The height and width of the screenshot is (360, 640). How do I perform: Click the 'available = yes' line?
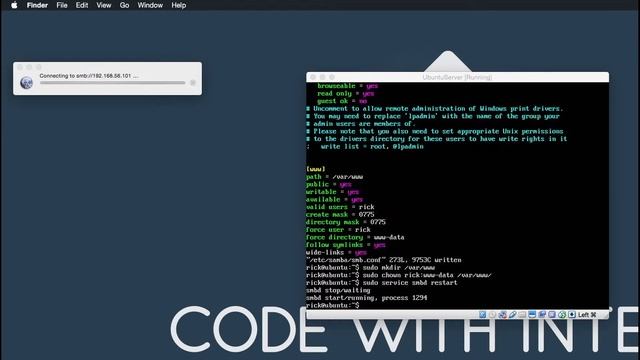click(334, 200)
